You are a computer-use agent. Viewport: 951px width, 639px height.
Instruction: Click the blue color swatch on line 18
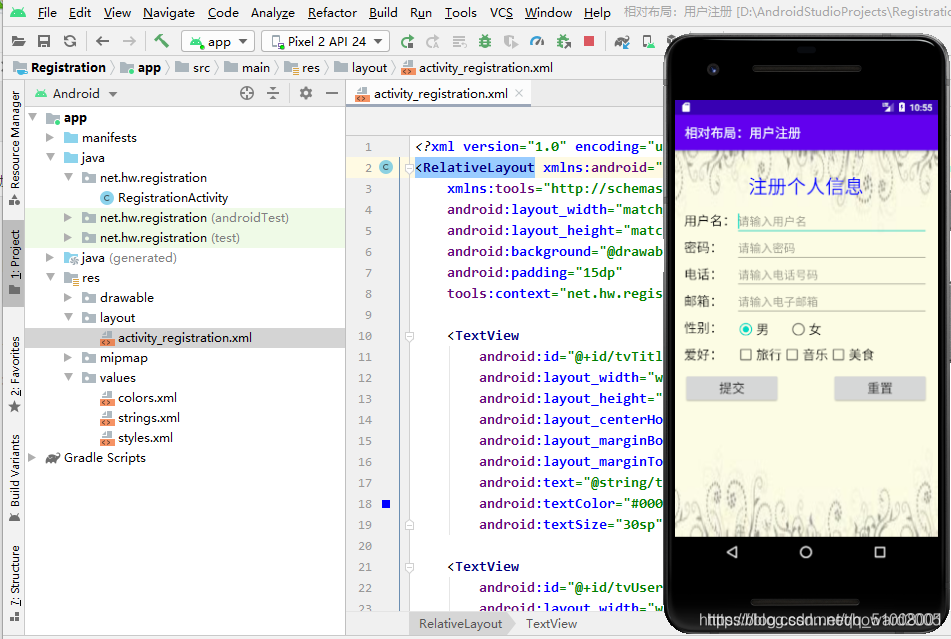(386, 504)
